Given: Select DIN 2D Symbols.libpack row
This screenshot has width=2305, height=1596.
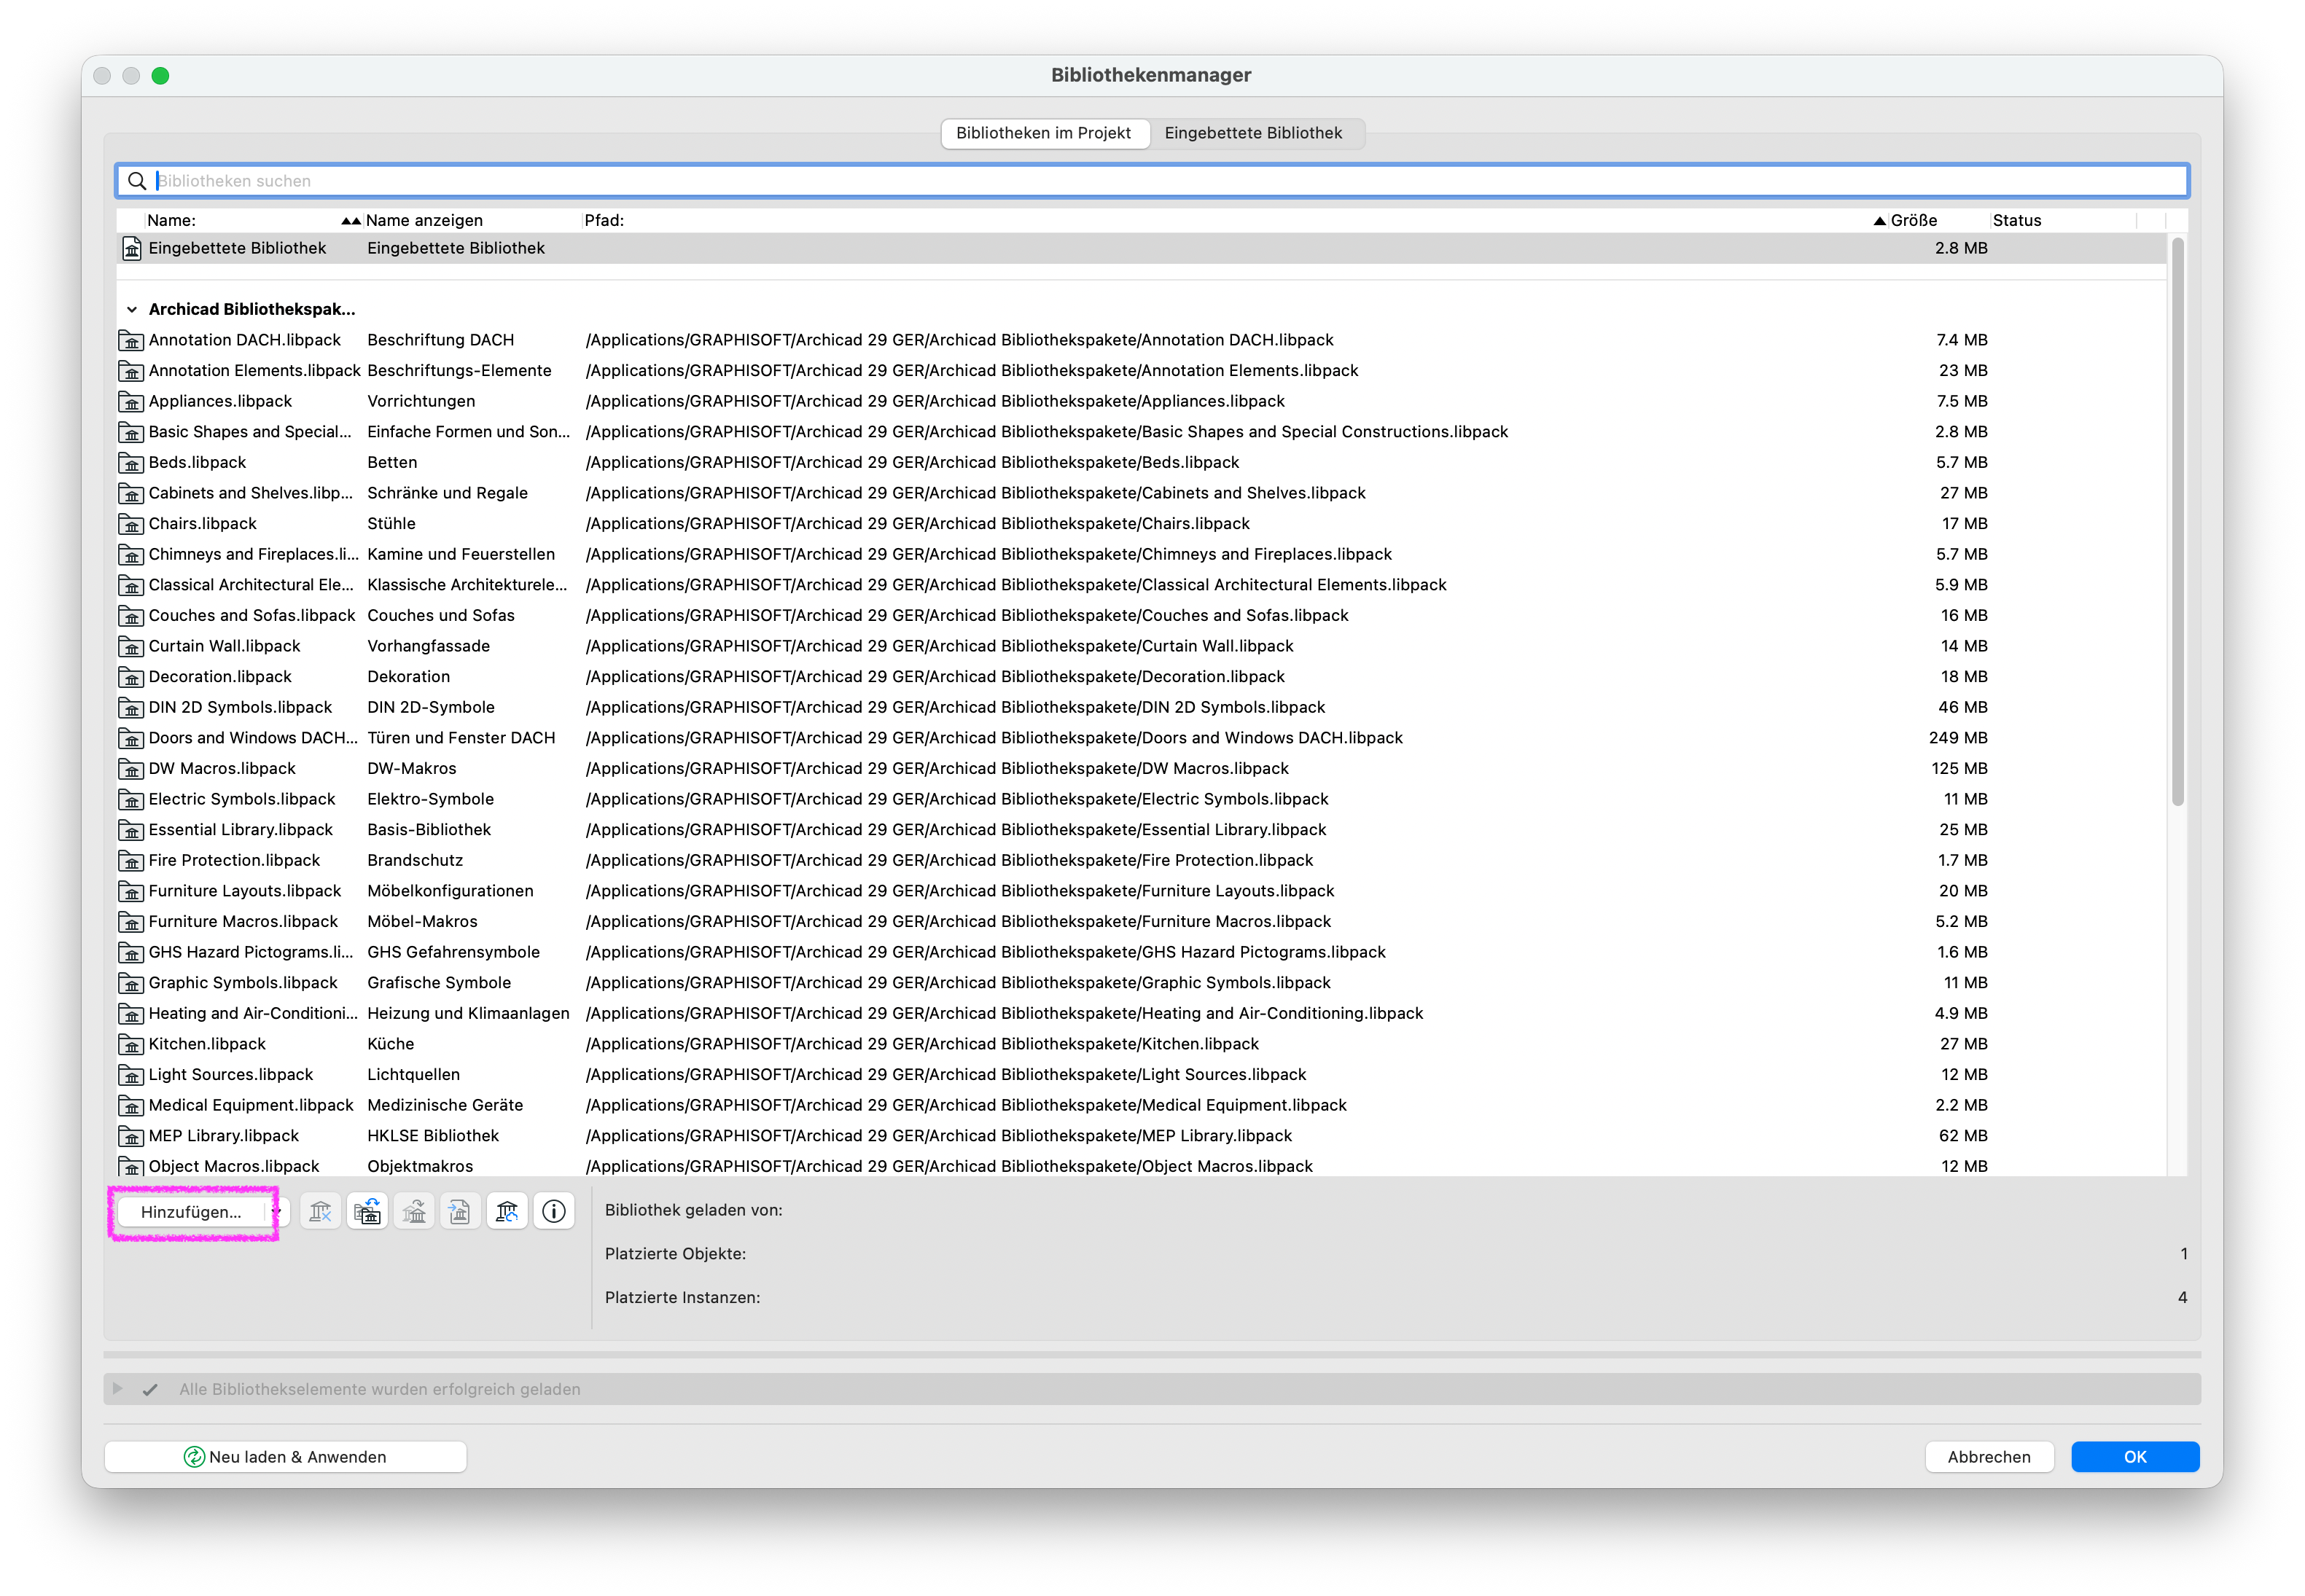Looking at the screenshot, I should [1141, 707].
